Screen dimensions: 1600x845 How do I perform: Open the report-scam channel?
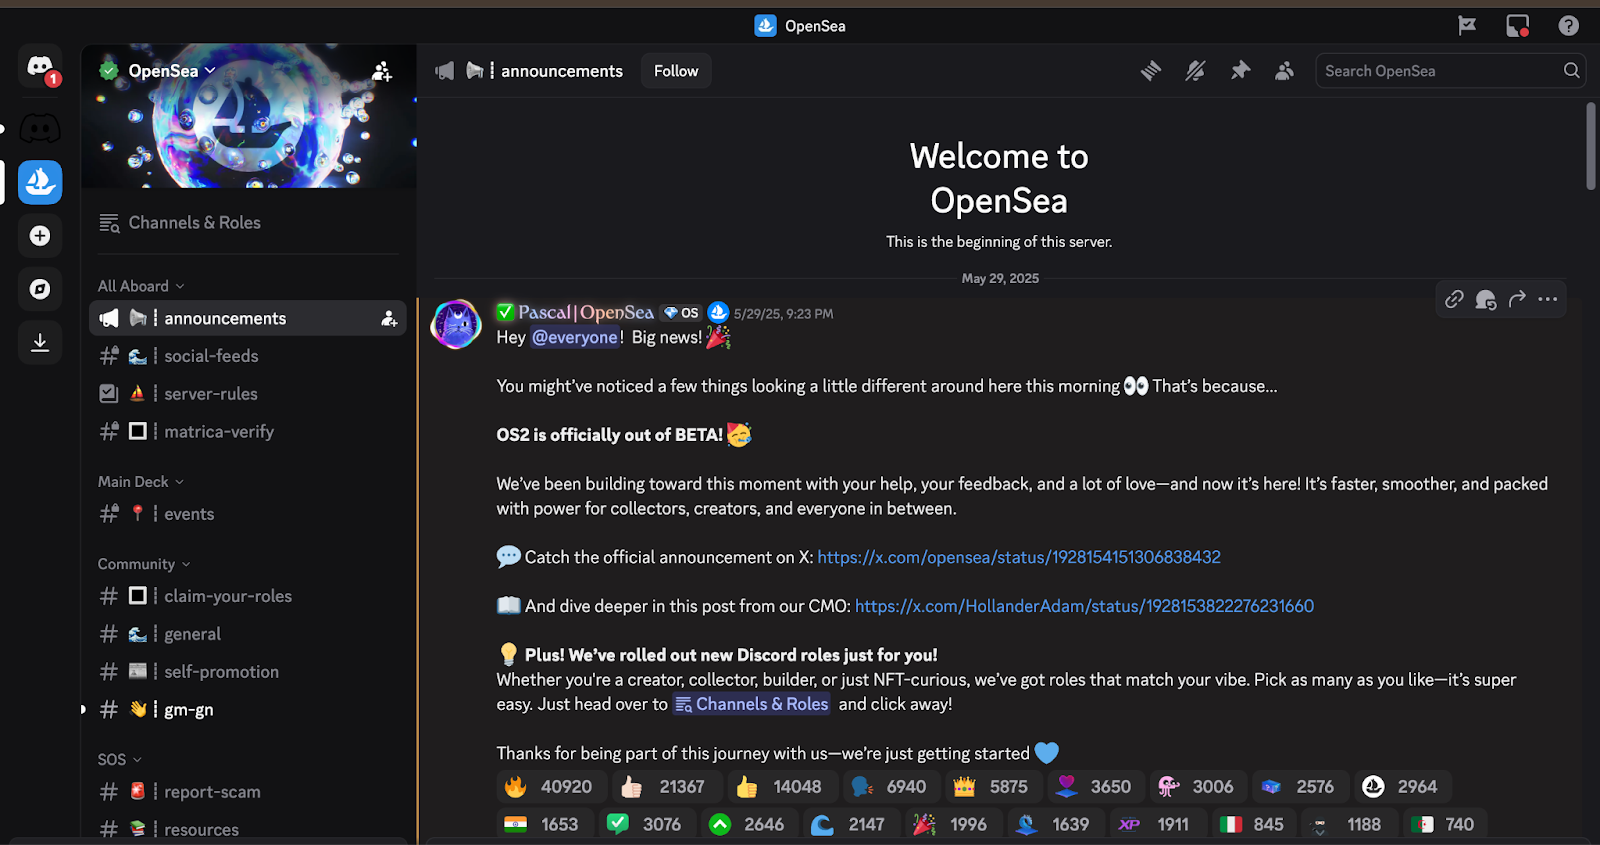click(248, 792)
